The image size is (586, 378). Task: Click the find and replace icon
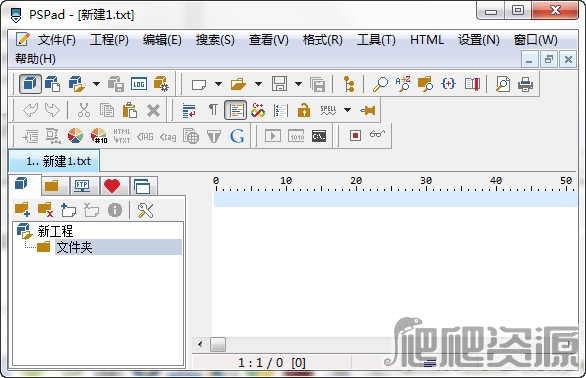click(x=403, y=84)
